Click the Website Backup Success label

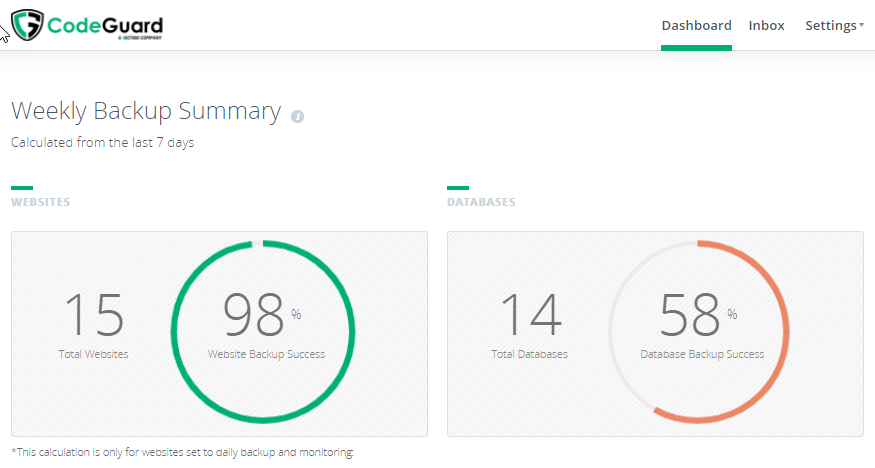(266, 354)
